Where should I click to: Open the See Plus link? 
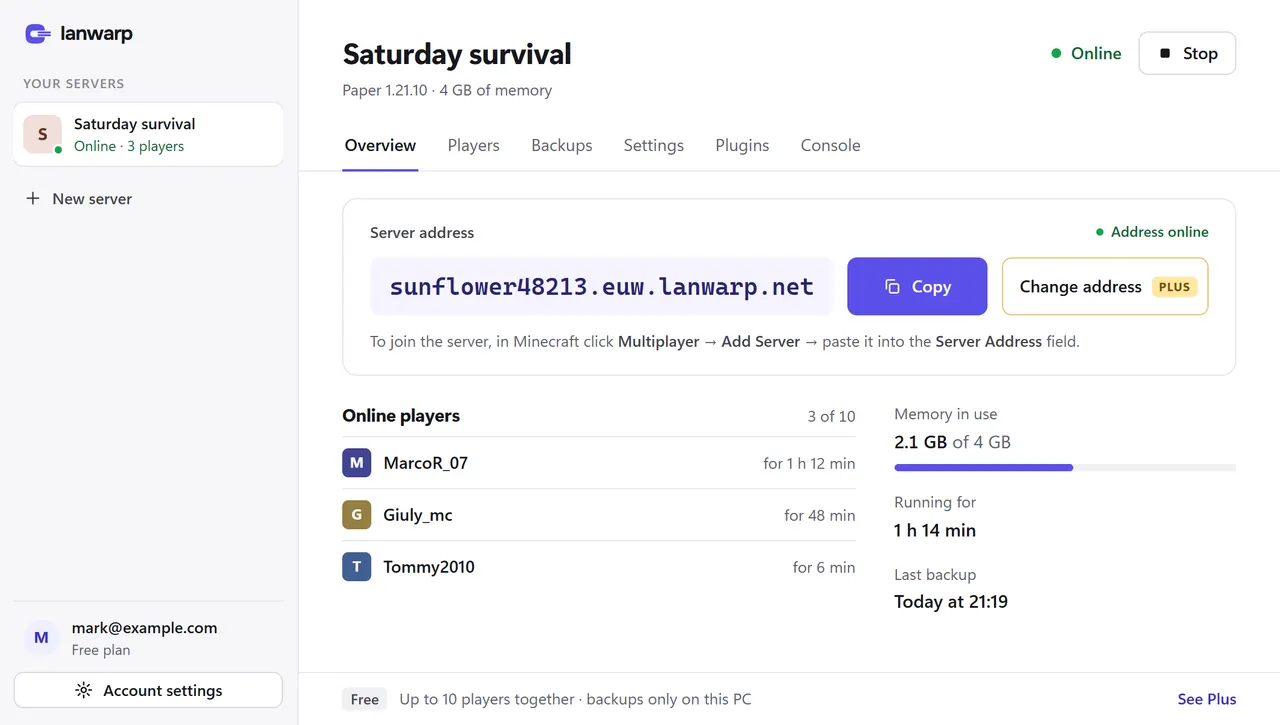click(1207, 699)
